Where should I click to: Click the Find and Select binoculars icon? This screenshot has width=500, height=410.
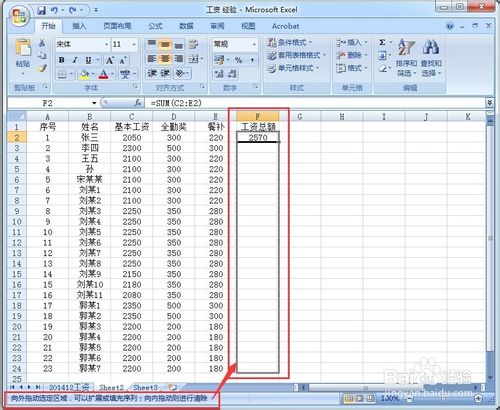[430, 47]
